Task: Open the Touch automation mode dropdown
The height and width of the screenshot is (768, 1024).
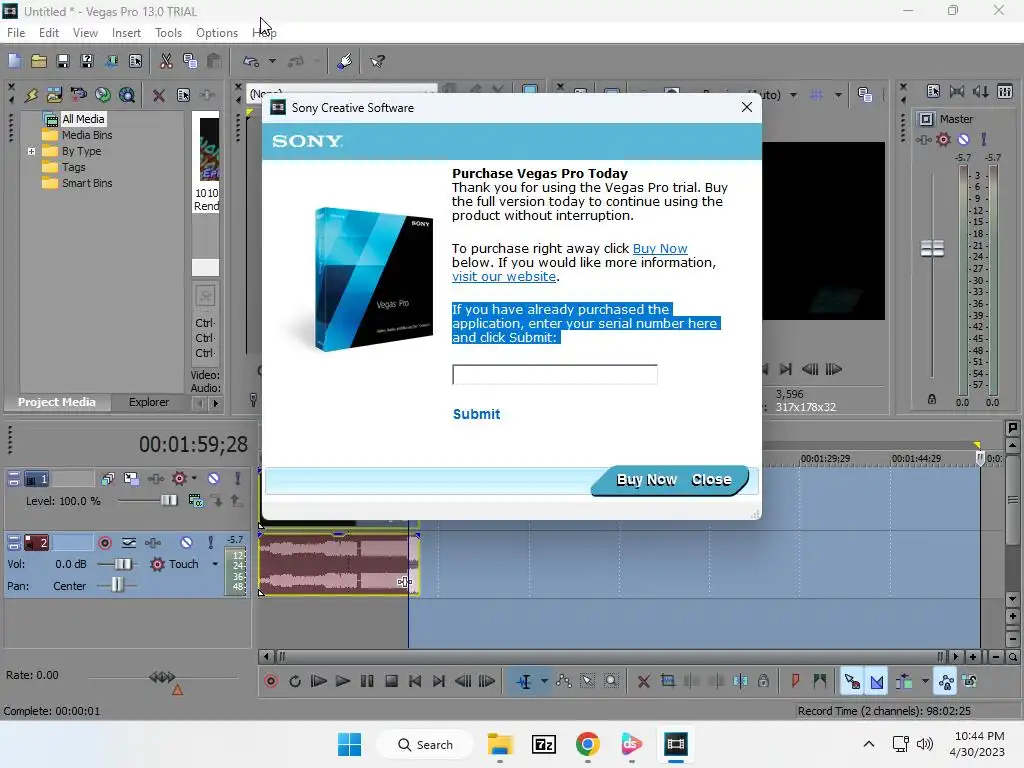Action: pos(214,564)
